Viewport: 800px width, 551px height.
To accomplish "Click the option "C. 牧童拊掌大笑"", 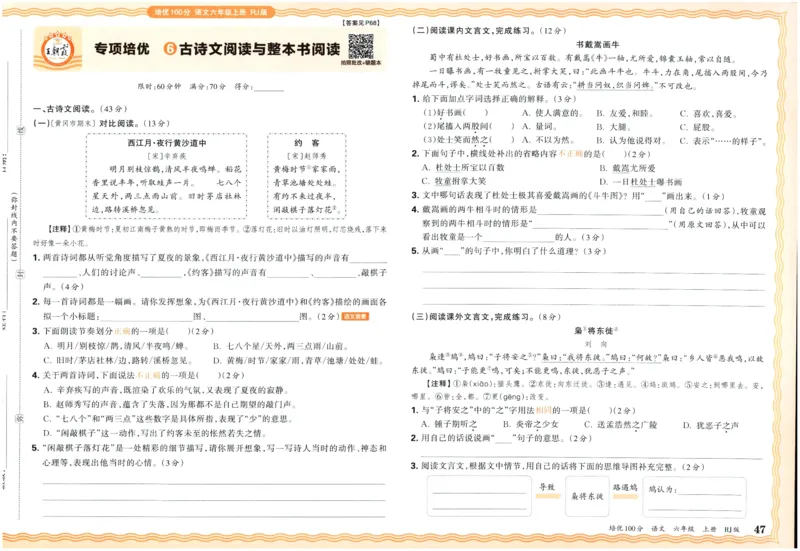I will (454, 181).
